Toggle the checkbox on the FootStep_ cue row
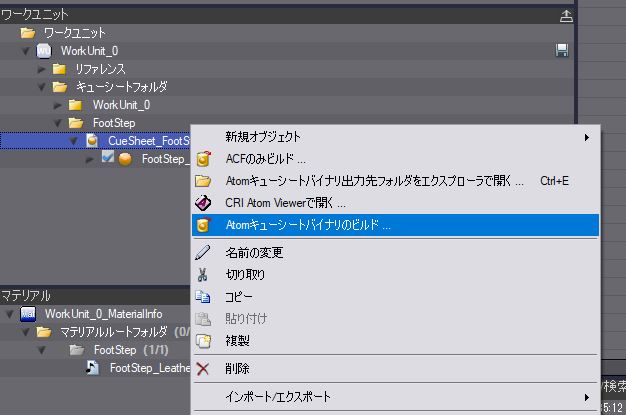The width and height of the screenshot is (626, 415). click(108, 157)
